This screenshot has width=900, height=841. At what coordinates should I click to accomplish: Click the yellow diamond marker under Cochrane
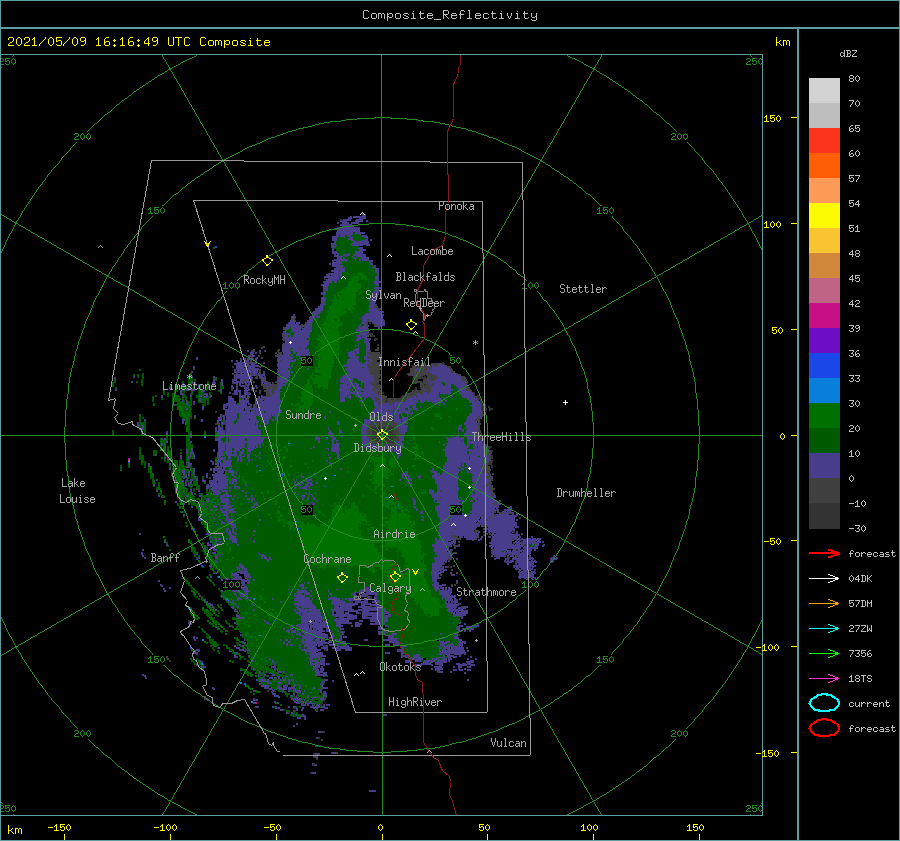point(342,578)
